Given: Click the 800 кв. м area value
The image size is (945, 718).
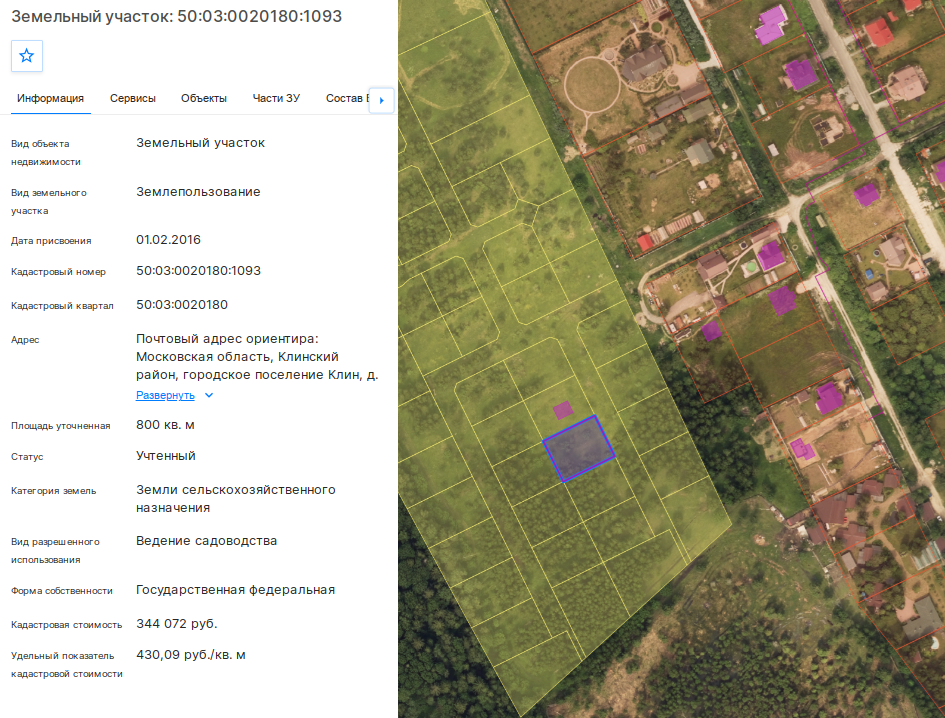Looking at the screenshot, I should (x=165, y=425).
